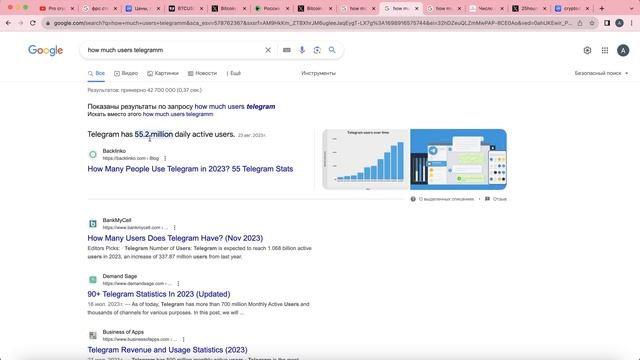640x360 pixels.
Task: Click the '55.2 million' highlighted text
Action: coord(154,134)
